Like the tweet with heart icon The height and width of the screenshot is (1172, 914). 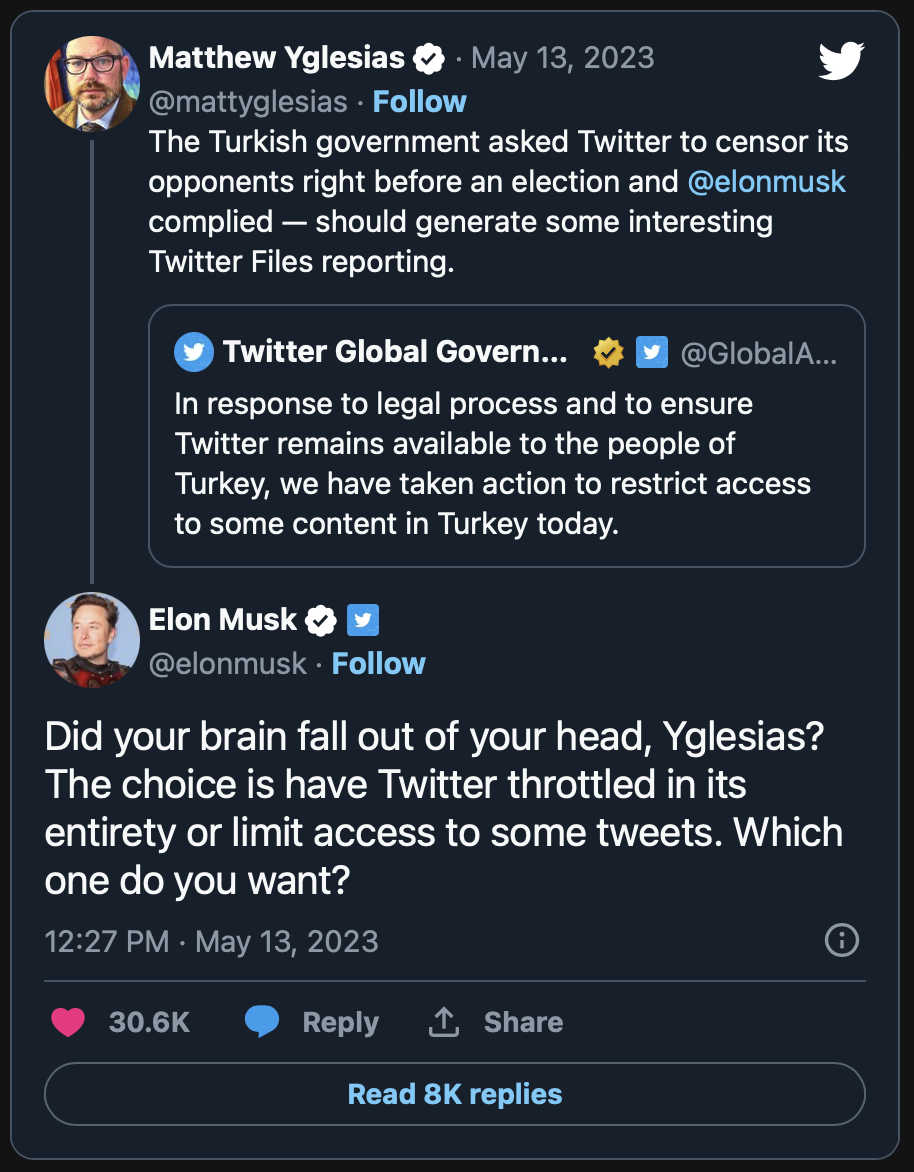click(x=68, y=1021)
